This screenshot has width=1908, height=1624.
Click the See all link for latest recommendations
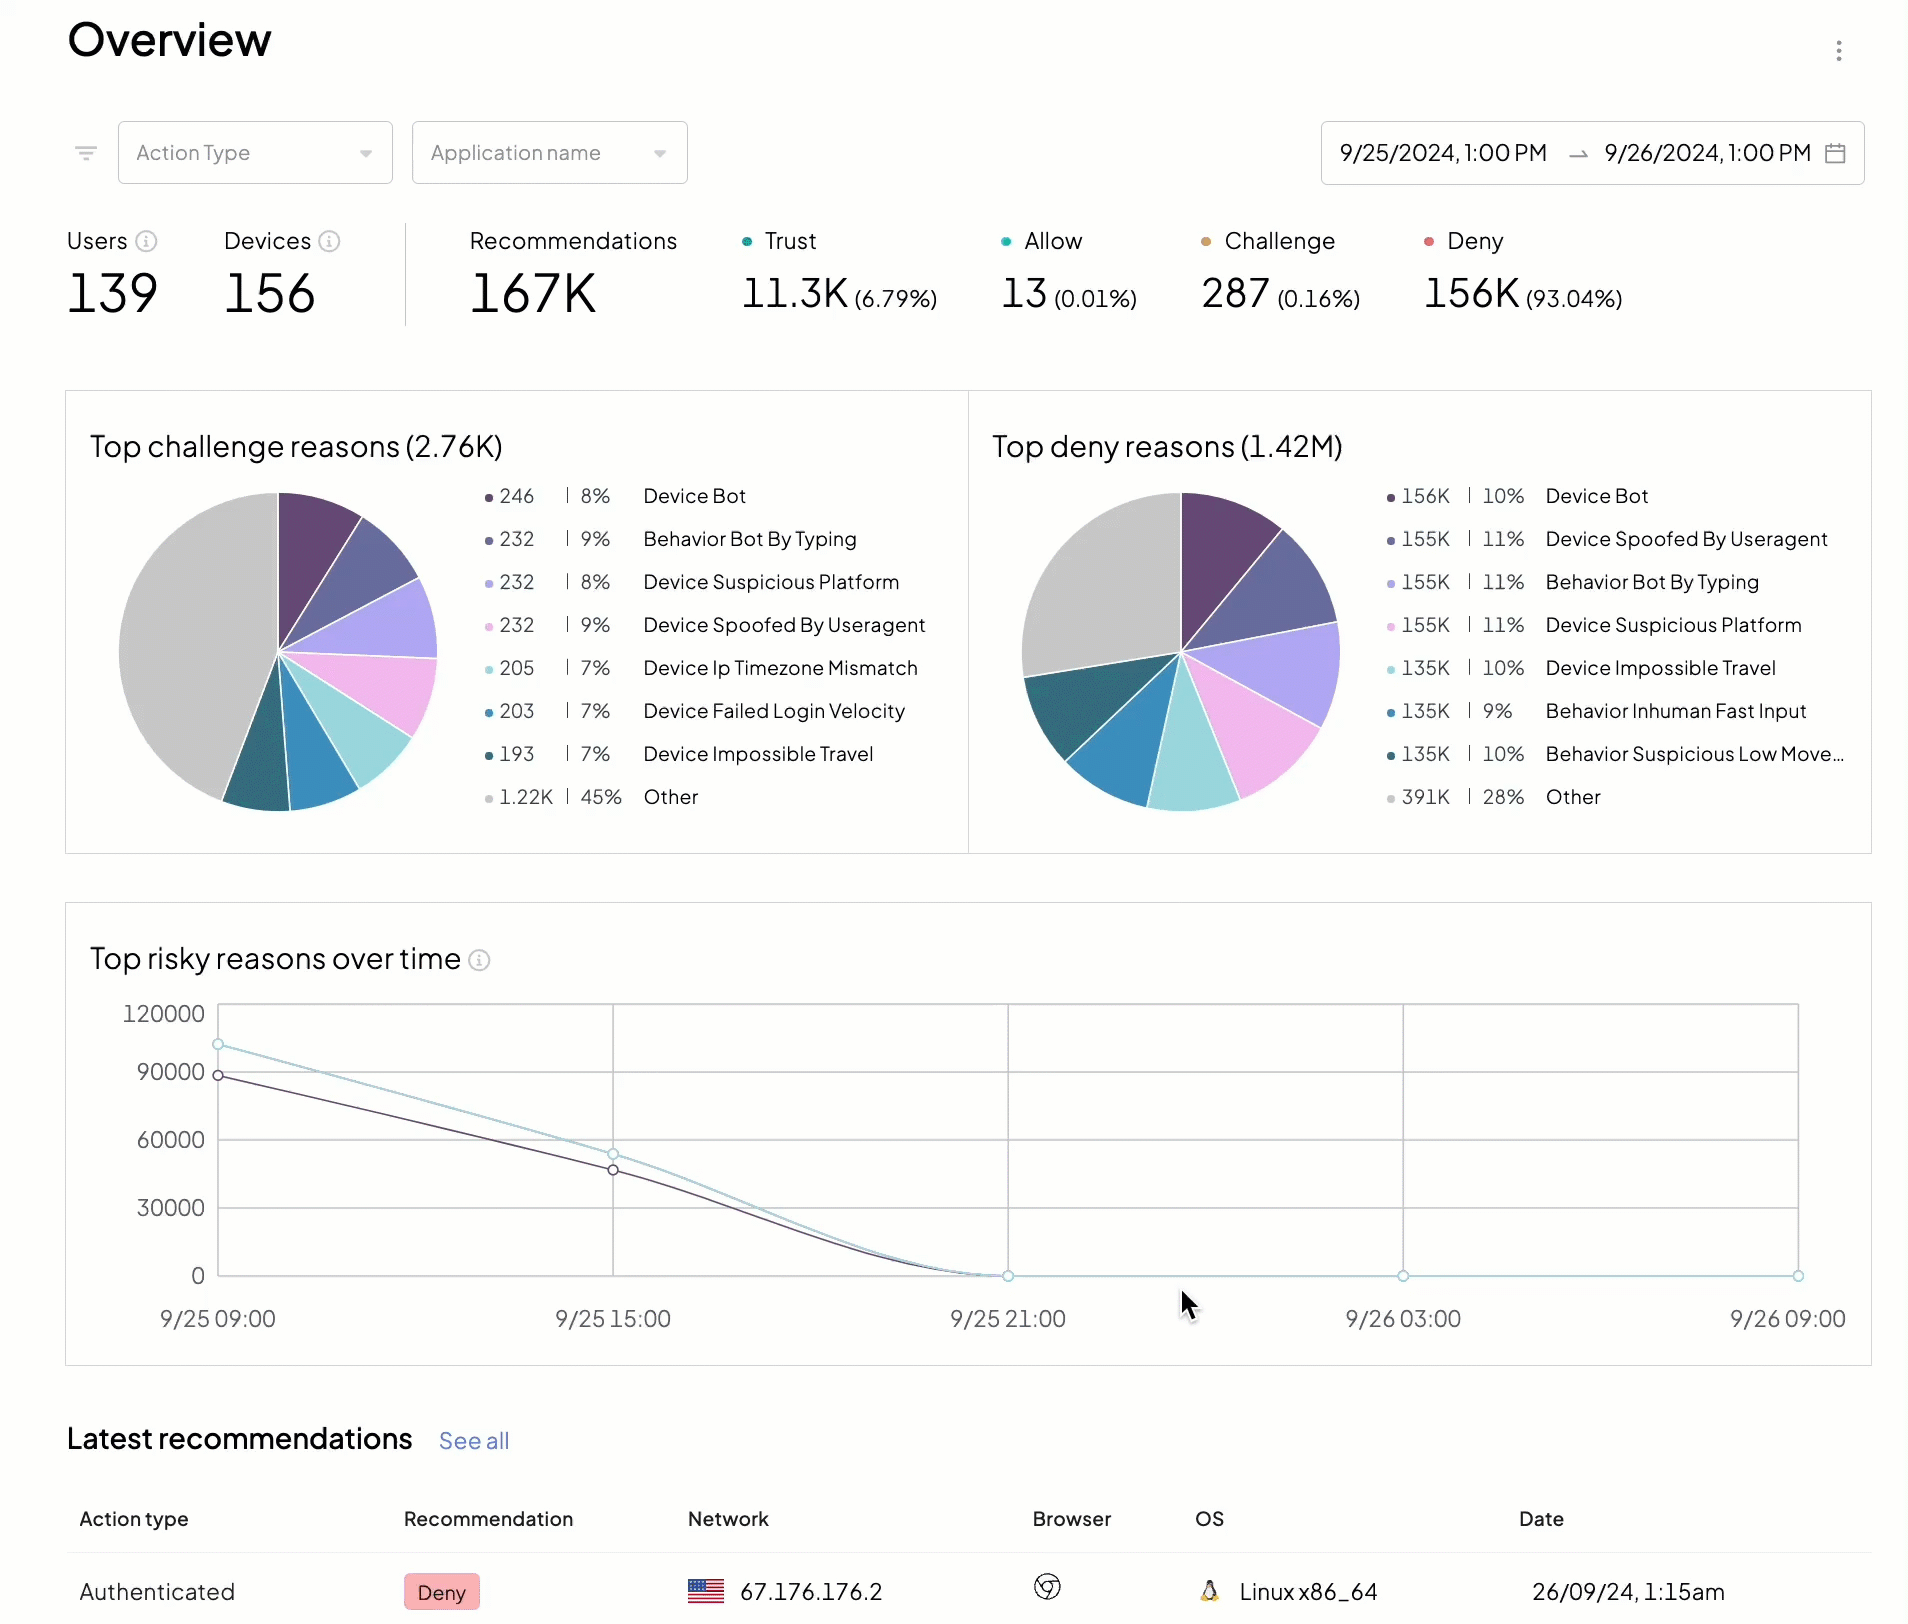point(473,1441)
